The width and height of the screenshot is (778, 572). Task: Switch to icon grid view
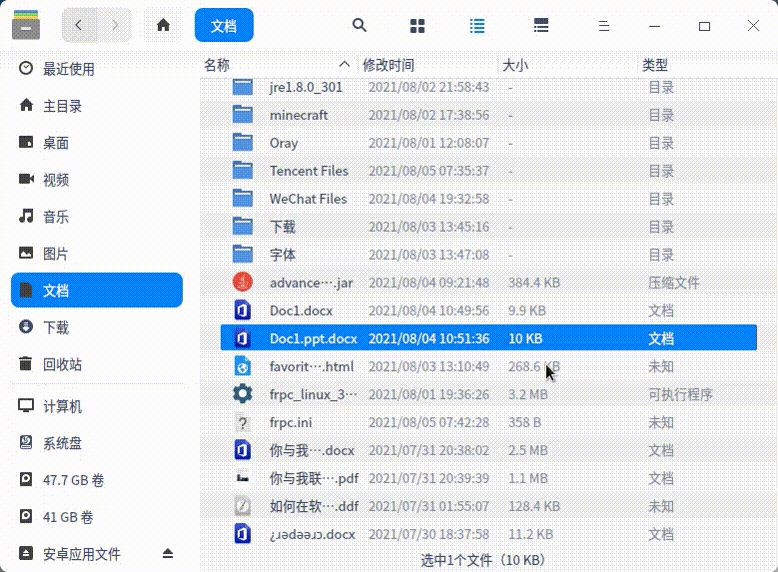pos(418,25)
